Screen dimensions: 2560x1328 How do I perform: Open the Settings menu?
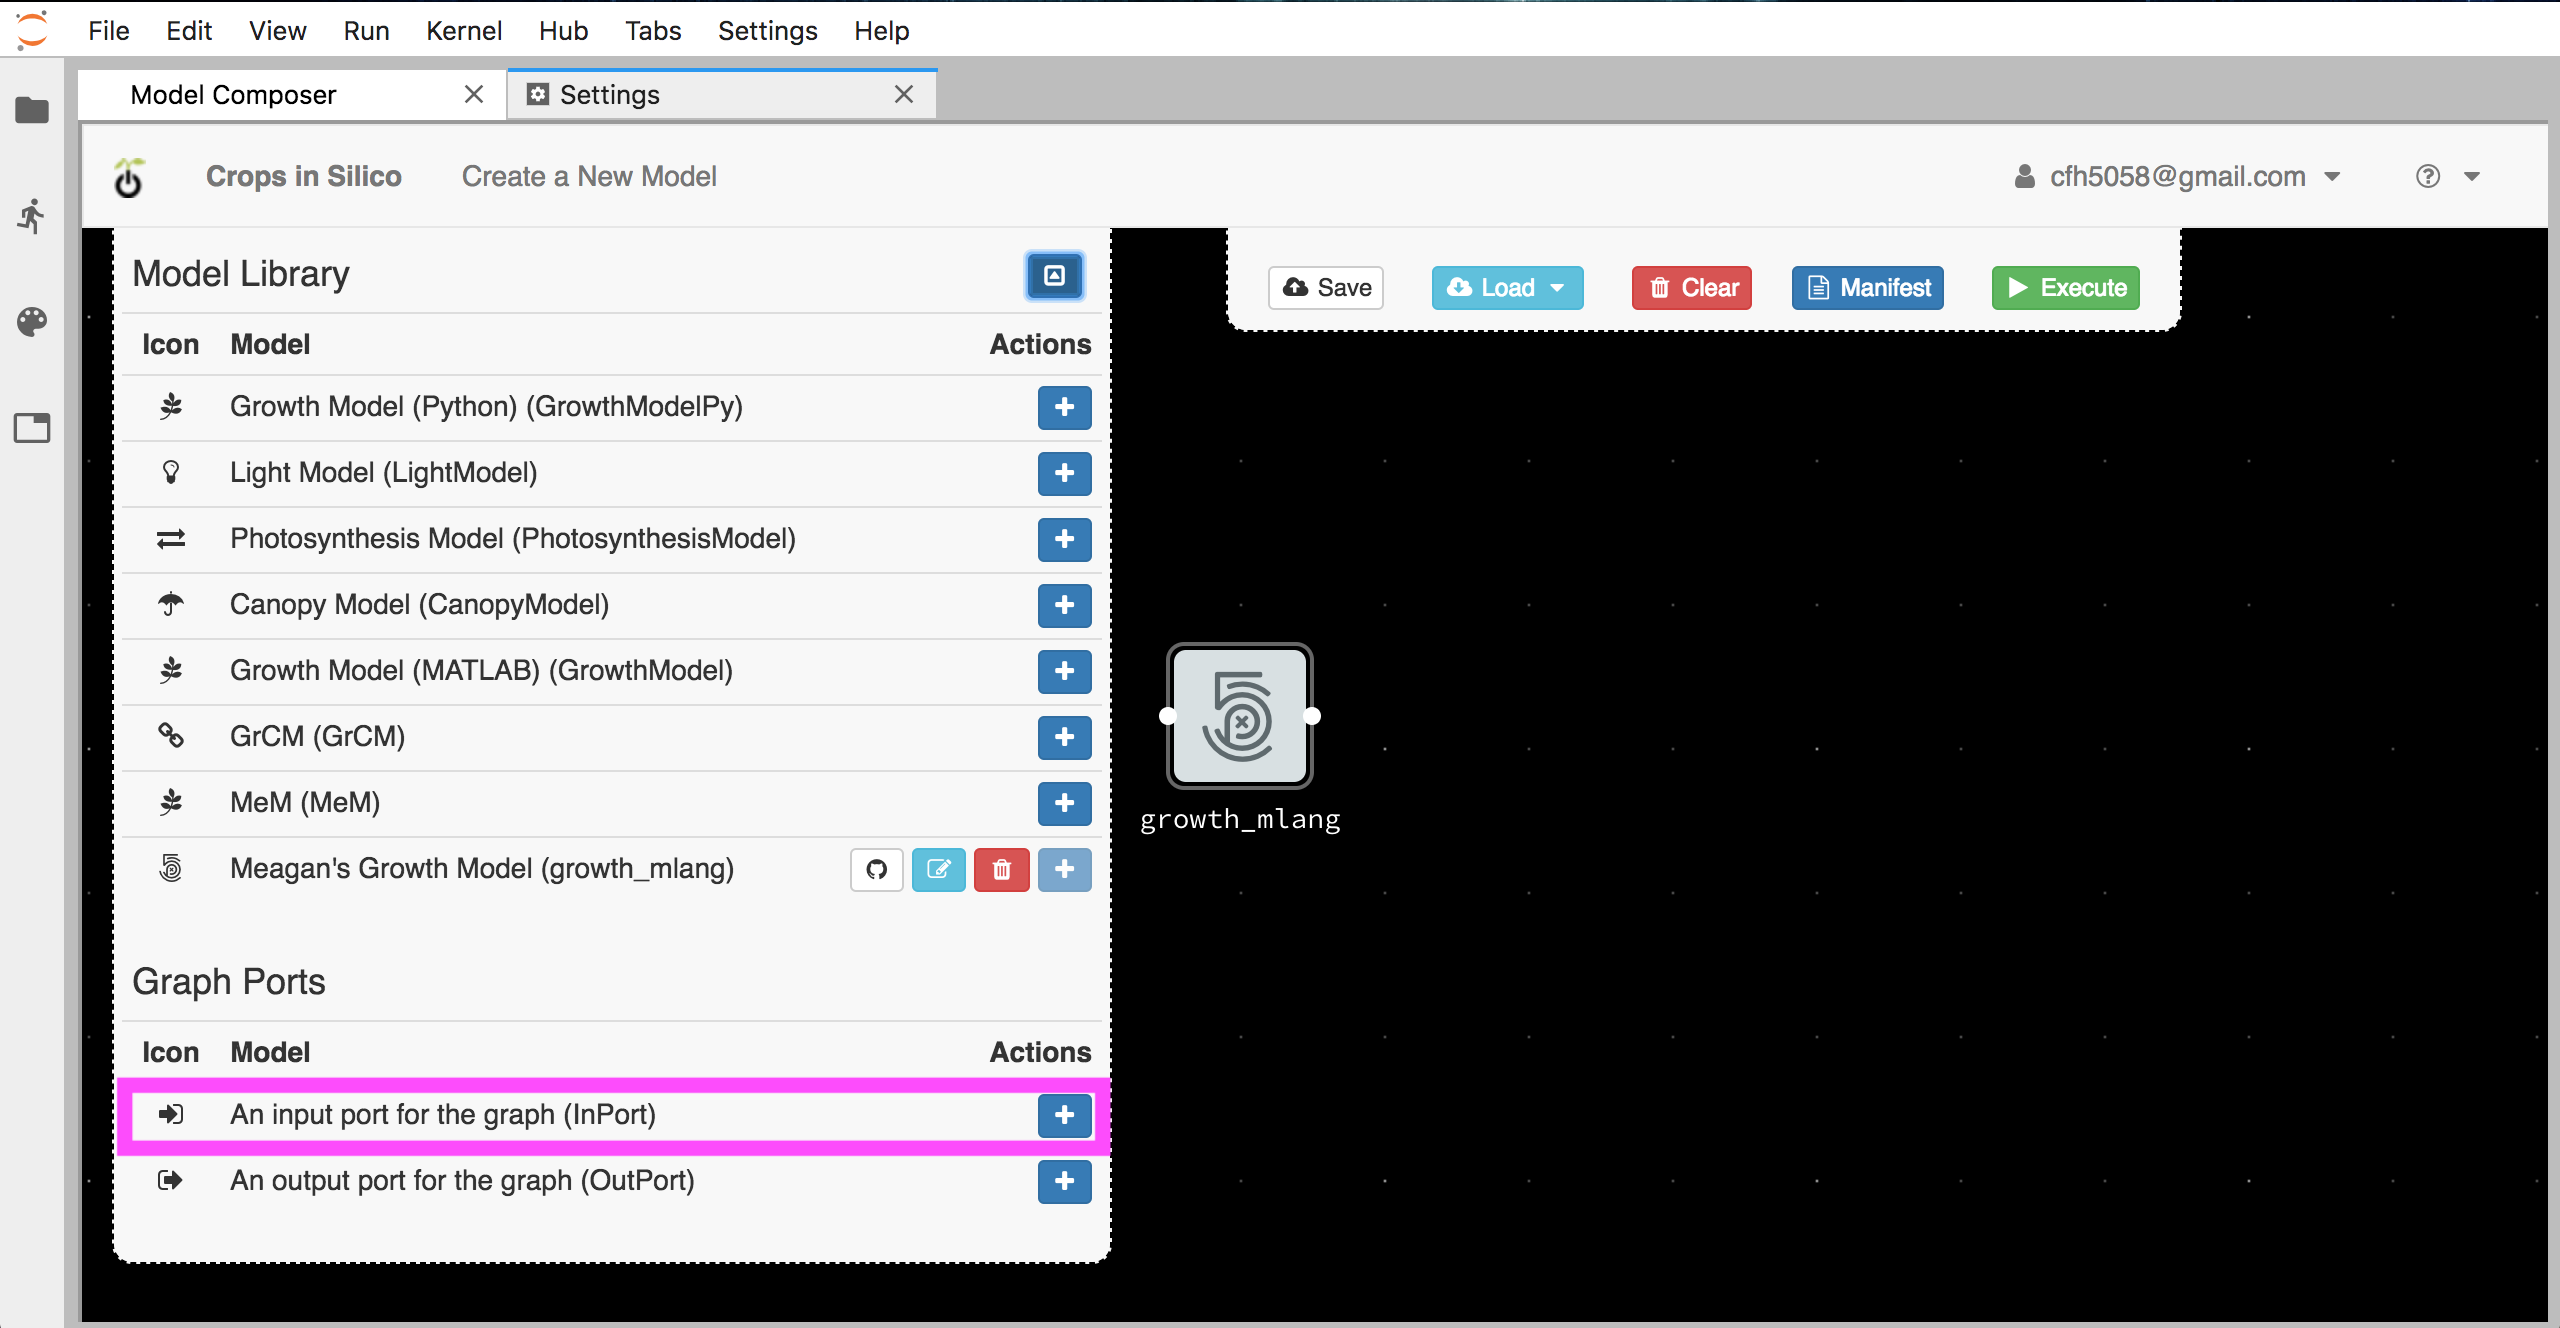tap(767, 30)
